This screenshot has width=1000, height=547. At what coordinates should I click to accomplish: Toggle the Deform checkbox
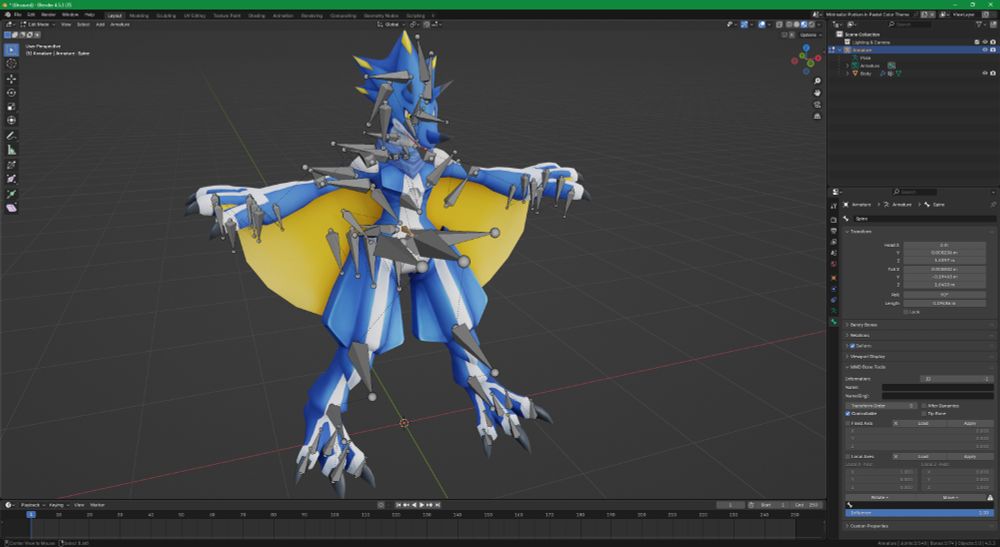[852, 346]
